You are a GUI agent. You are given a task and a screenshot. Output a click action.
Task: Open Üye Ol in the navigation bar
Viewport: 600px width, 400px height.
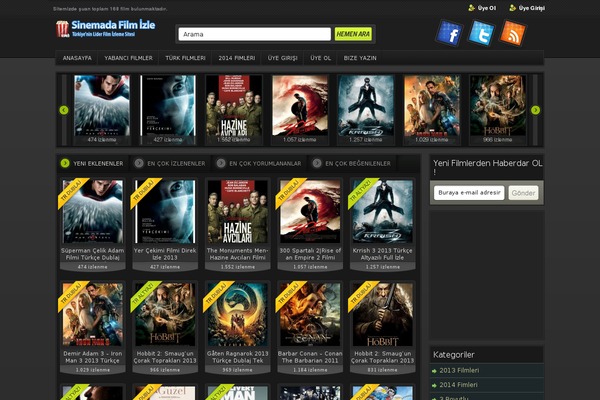[321, 58]
